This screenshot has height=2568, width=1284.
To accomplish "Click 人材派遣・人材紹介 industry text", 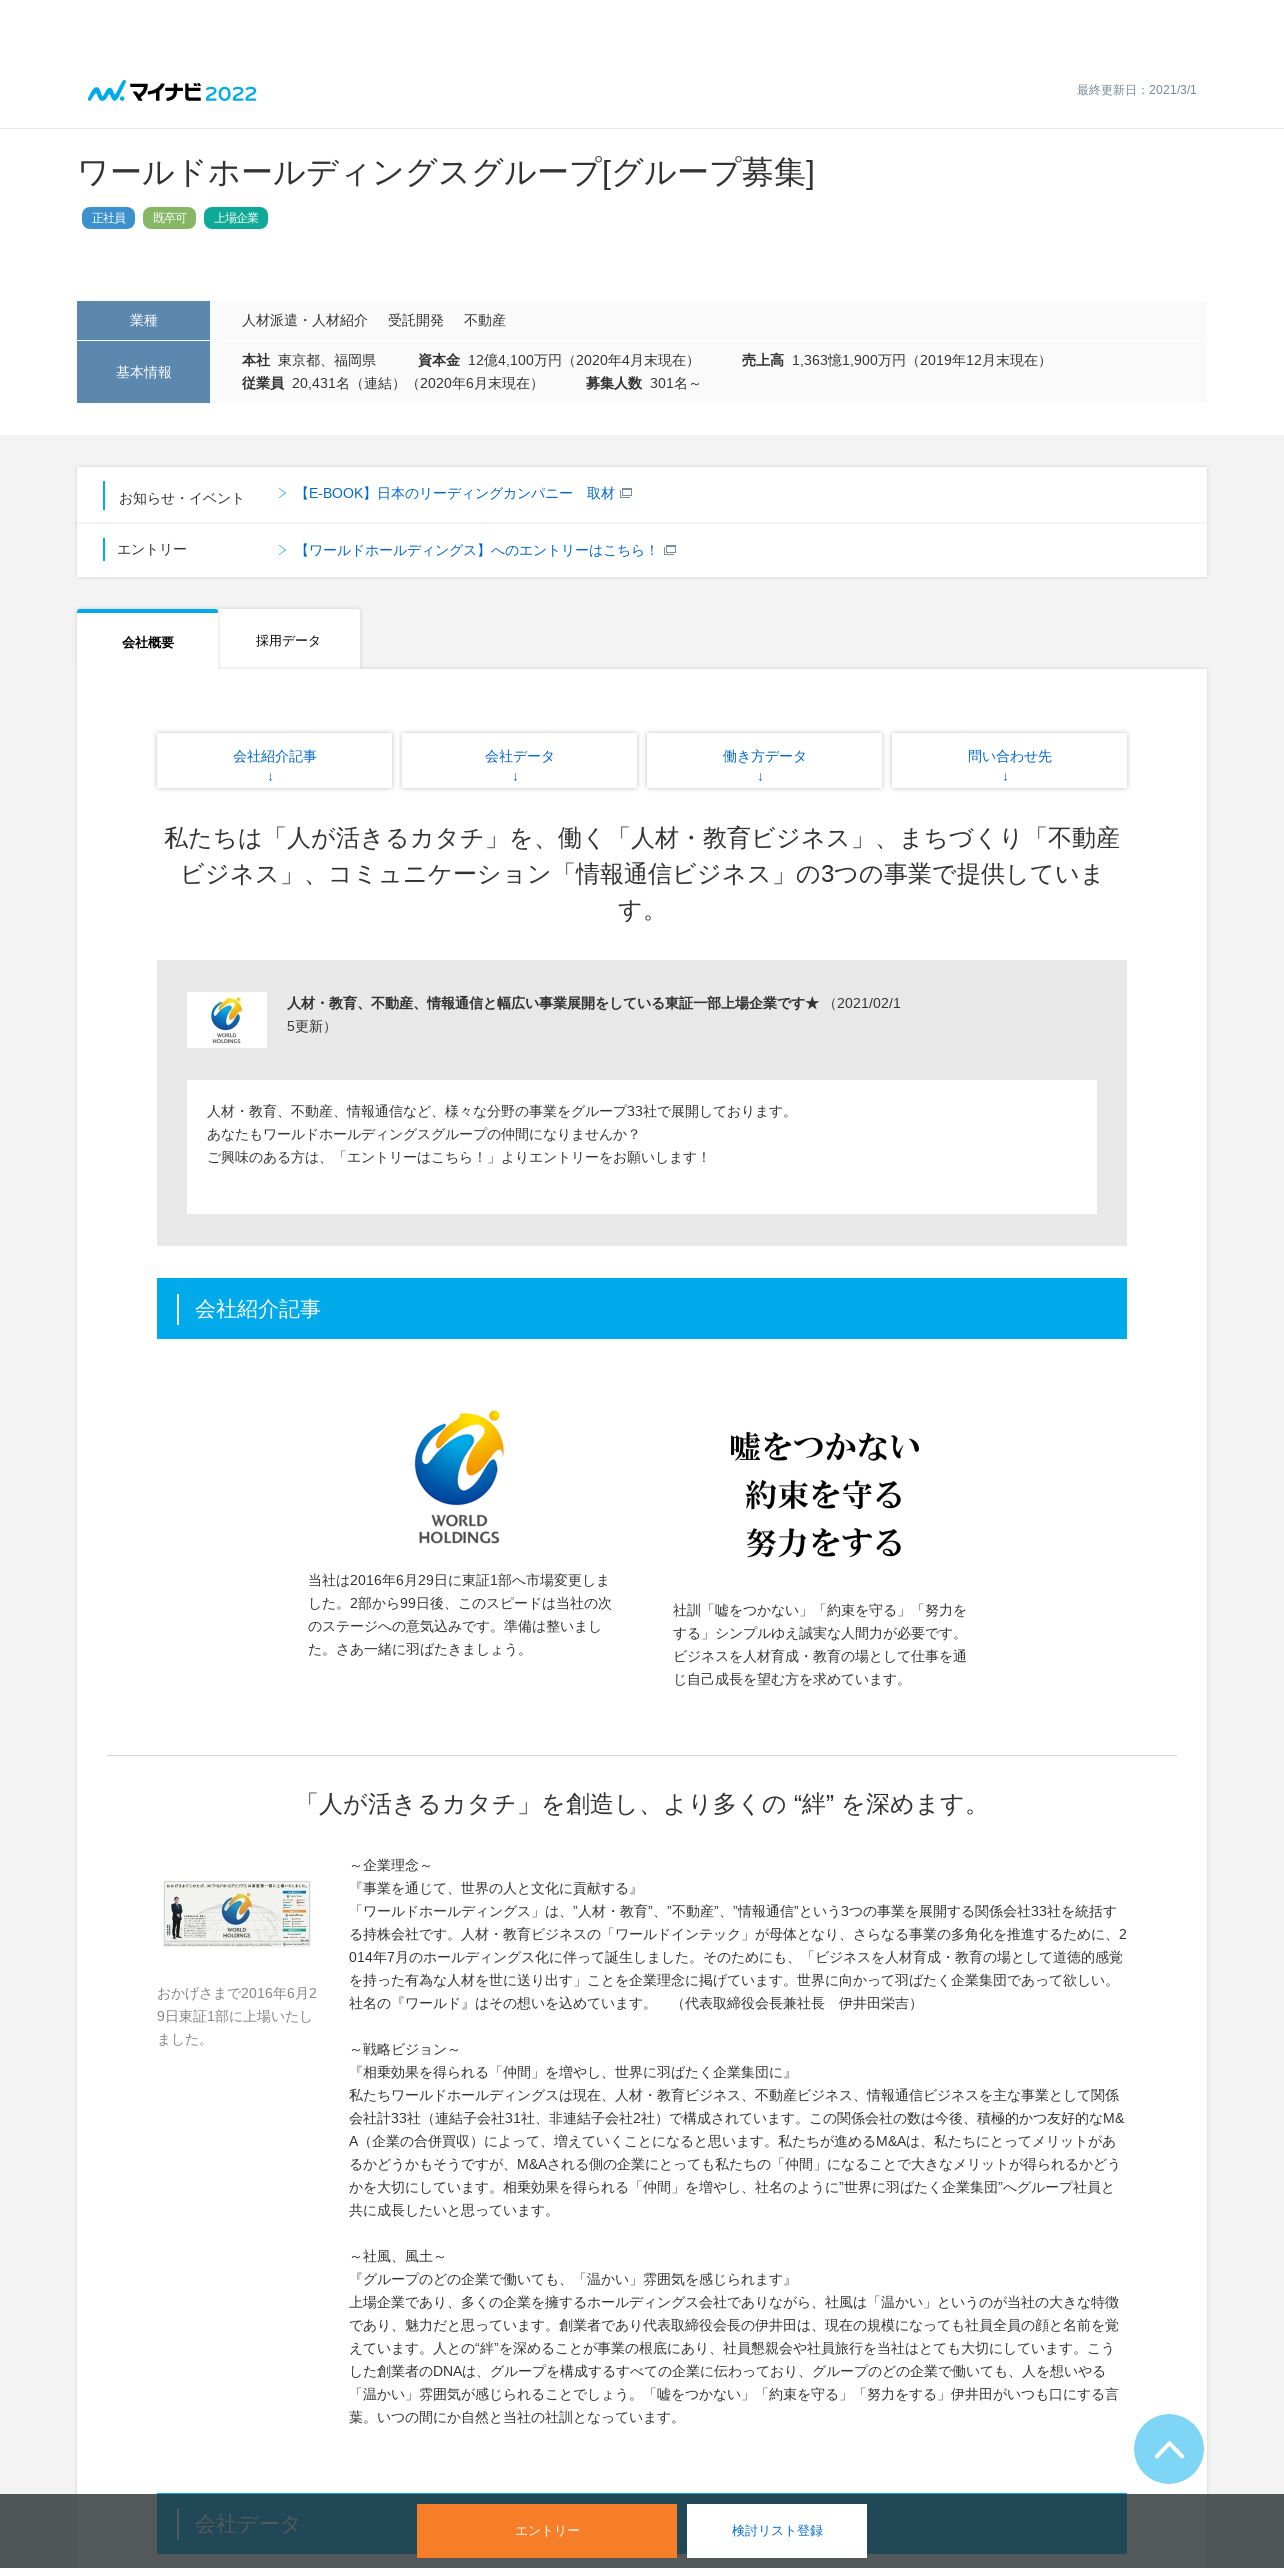I will click(x=305, y=321).
